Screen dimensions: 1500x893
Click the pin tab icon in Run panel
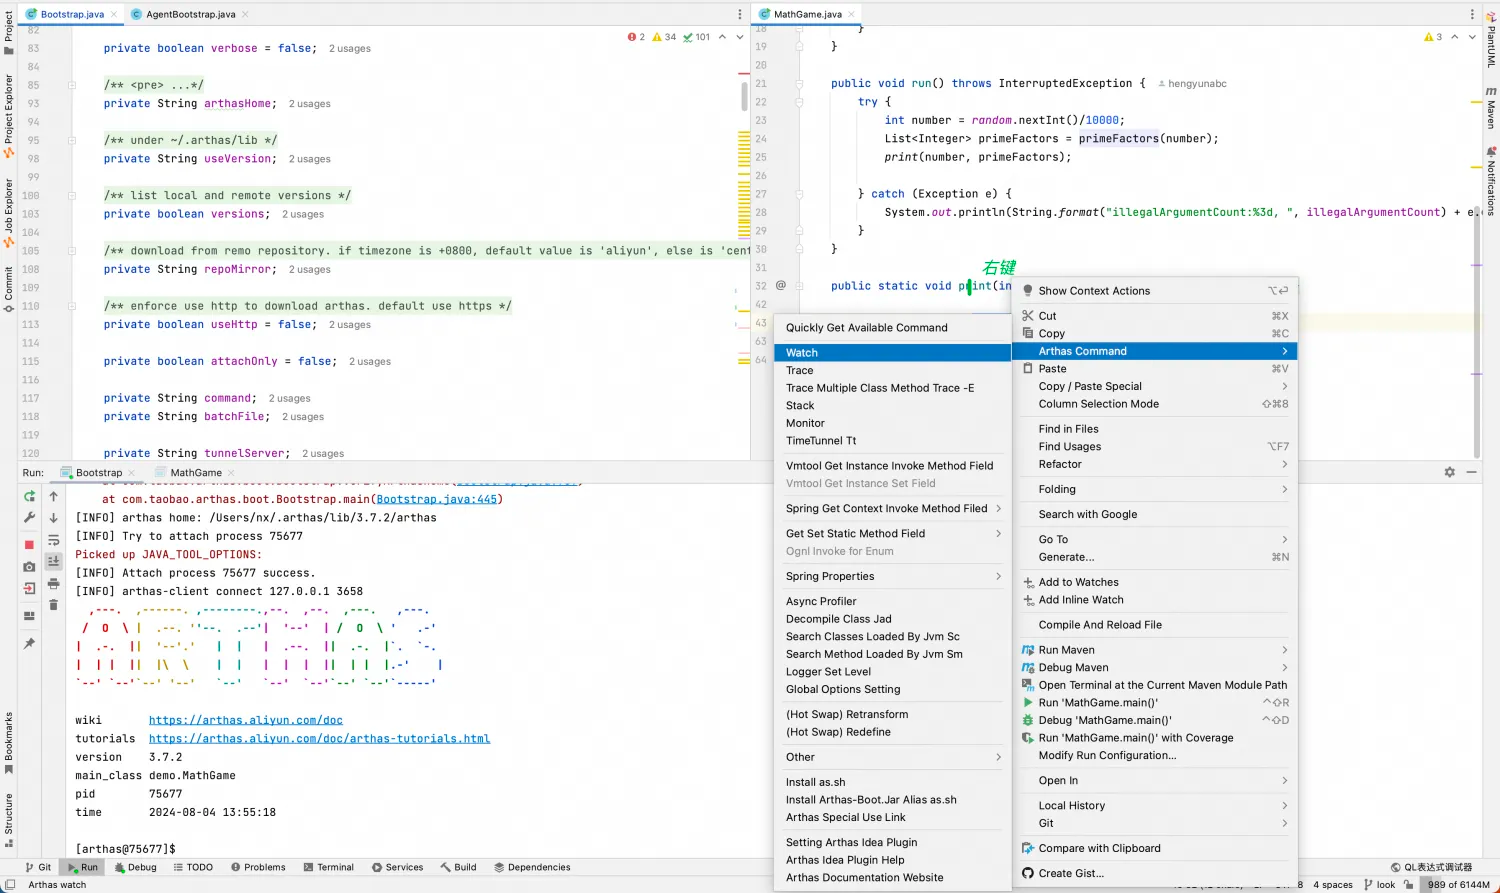pos(29,643)
